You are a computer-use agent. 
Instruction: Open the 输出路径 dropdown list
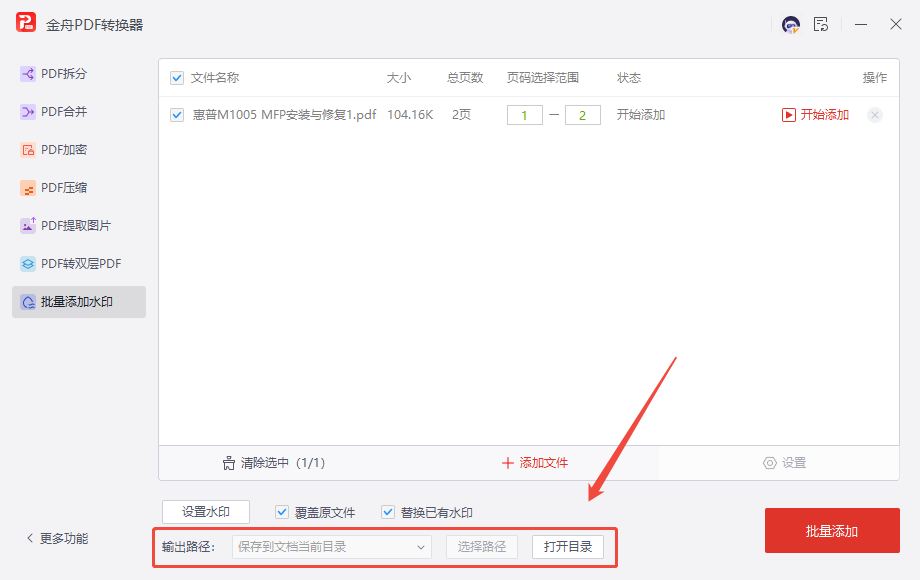332,547
